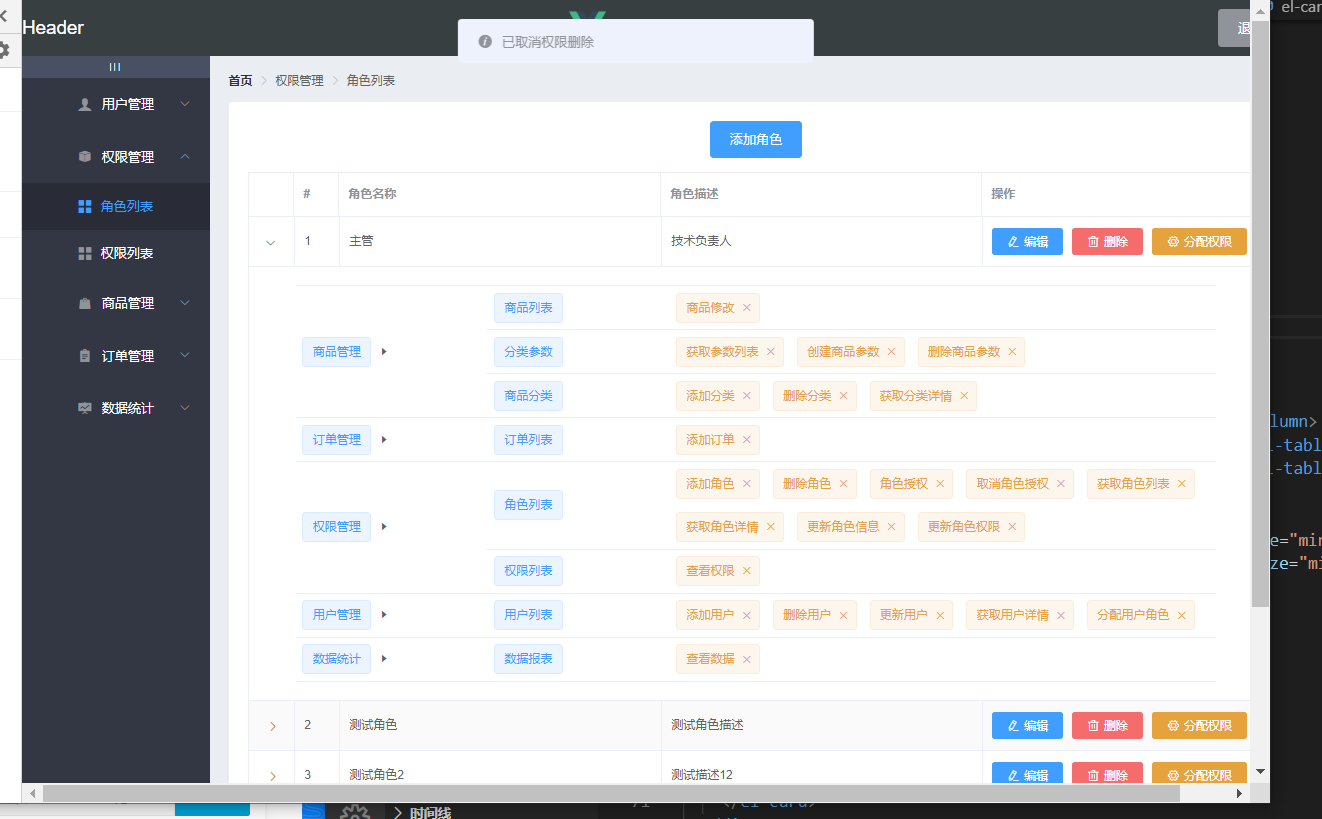Remove the 删除角色 permission tag

[843, 484]
